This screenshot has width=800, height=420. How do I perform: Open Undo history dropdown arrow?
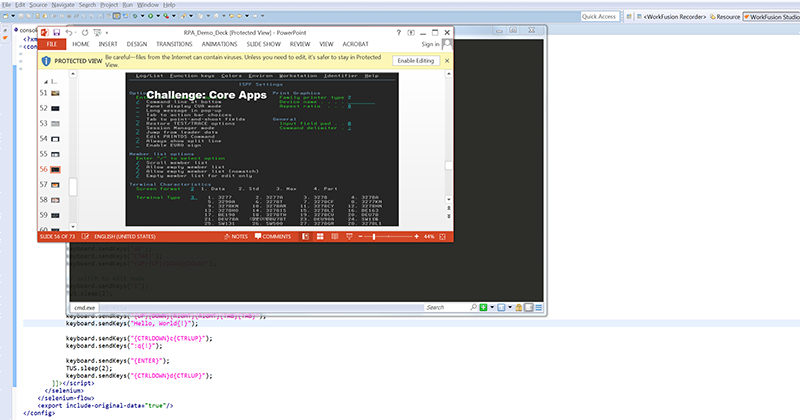[x=76, y=33]
